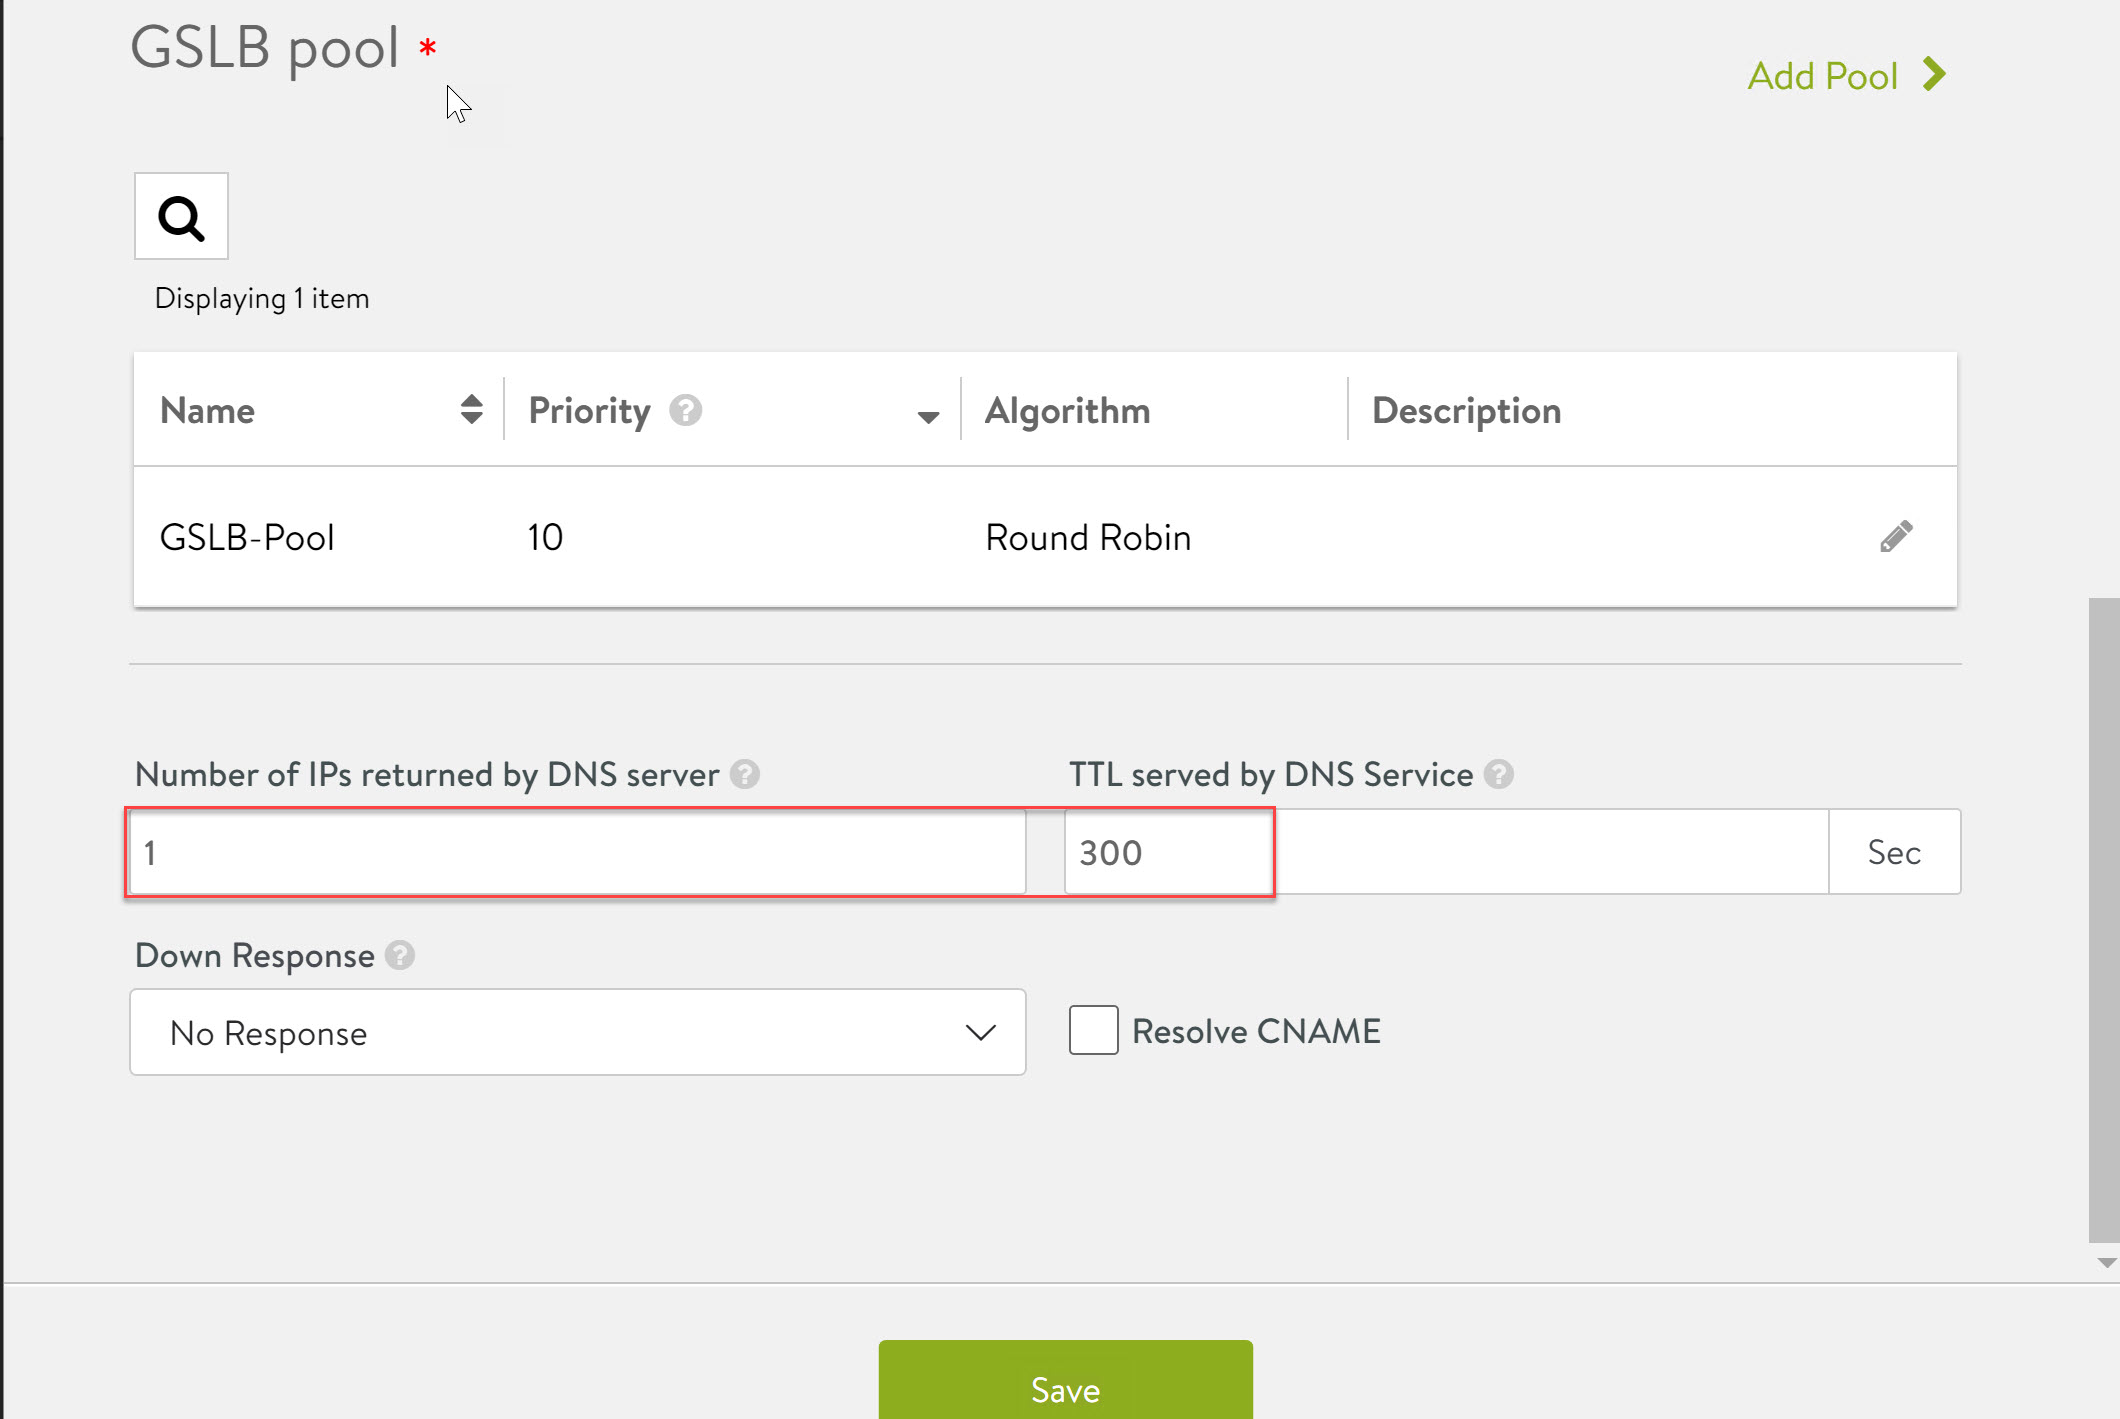2120x1419 pixels.
Task: Sort table by Name column arrows
Action: point(471,409)
